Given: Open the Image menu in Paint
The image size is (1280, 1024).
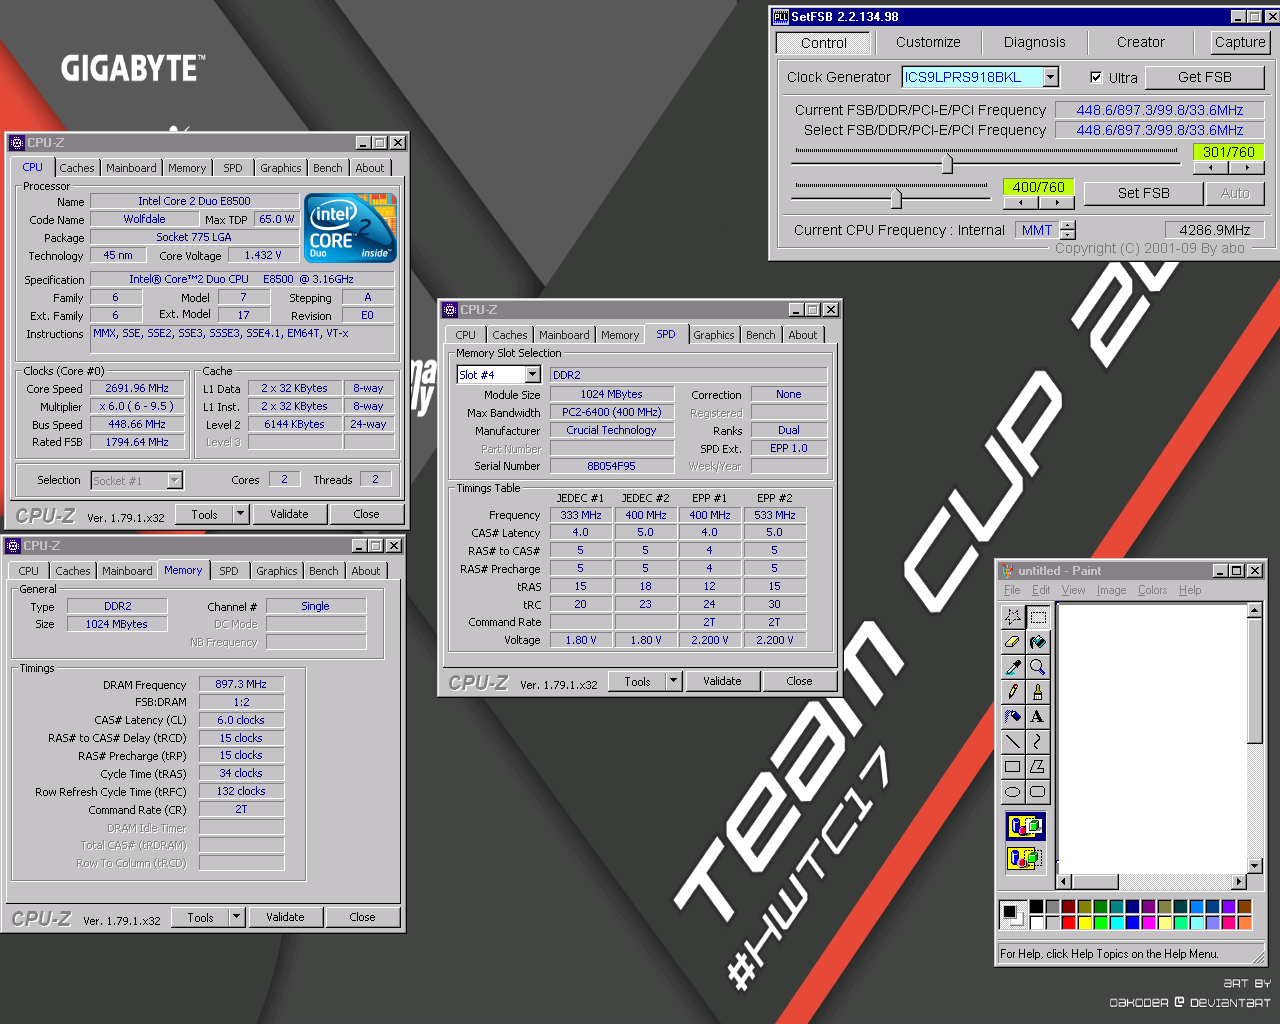Looking at the screenshot, I should [x=1111, y=590].
